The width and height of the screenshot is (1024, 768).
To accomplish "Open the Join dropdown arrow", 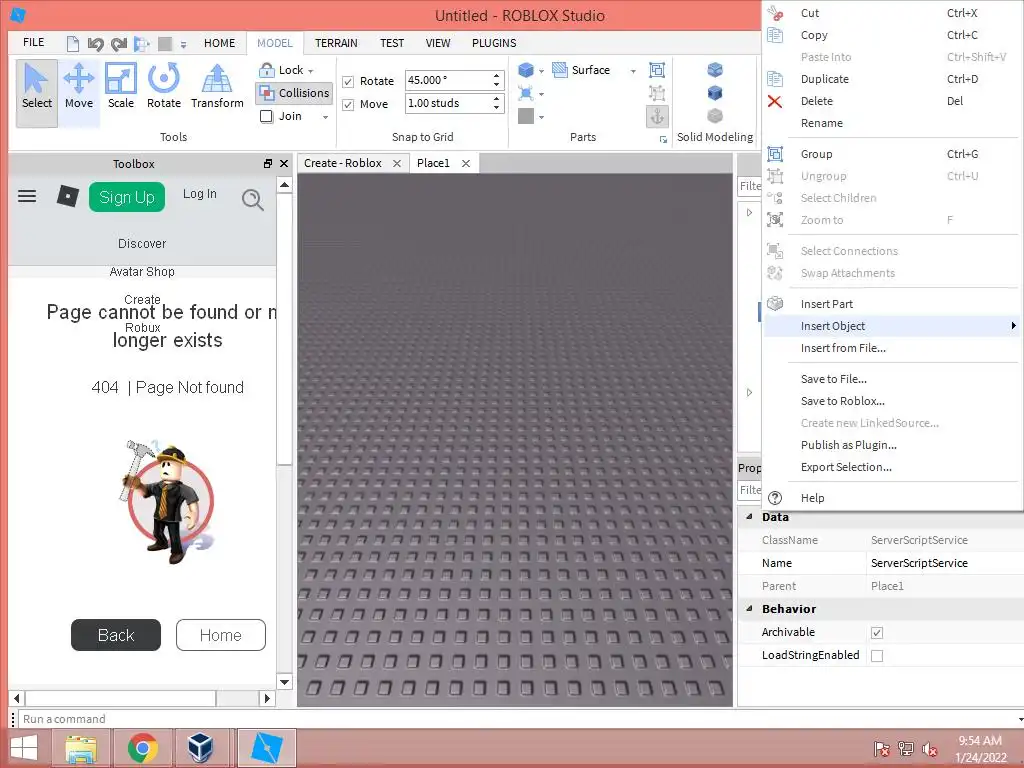I will pyautogui.click(x=325, y=117).
